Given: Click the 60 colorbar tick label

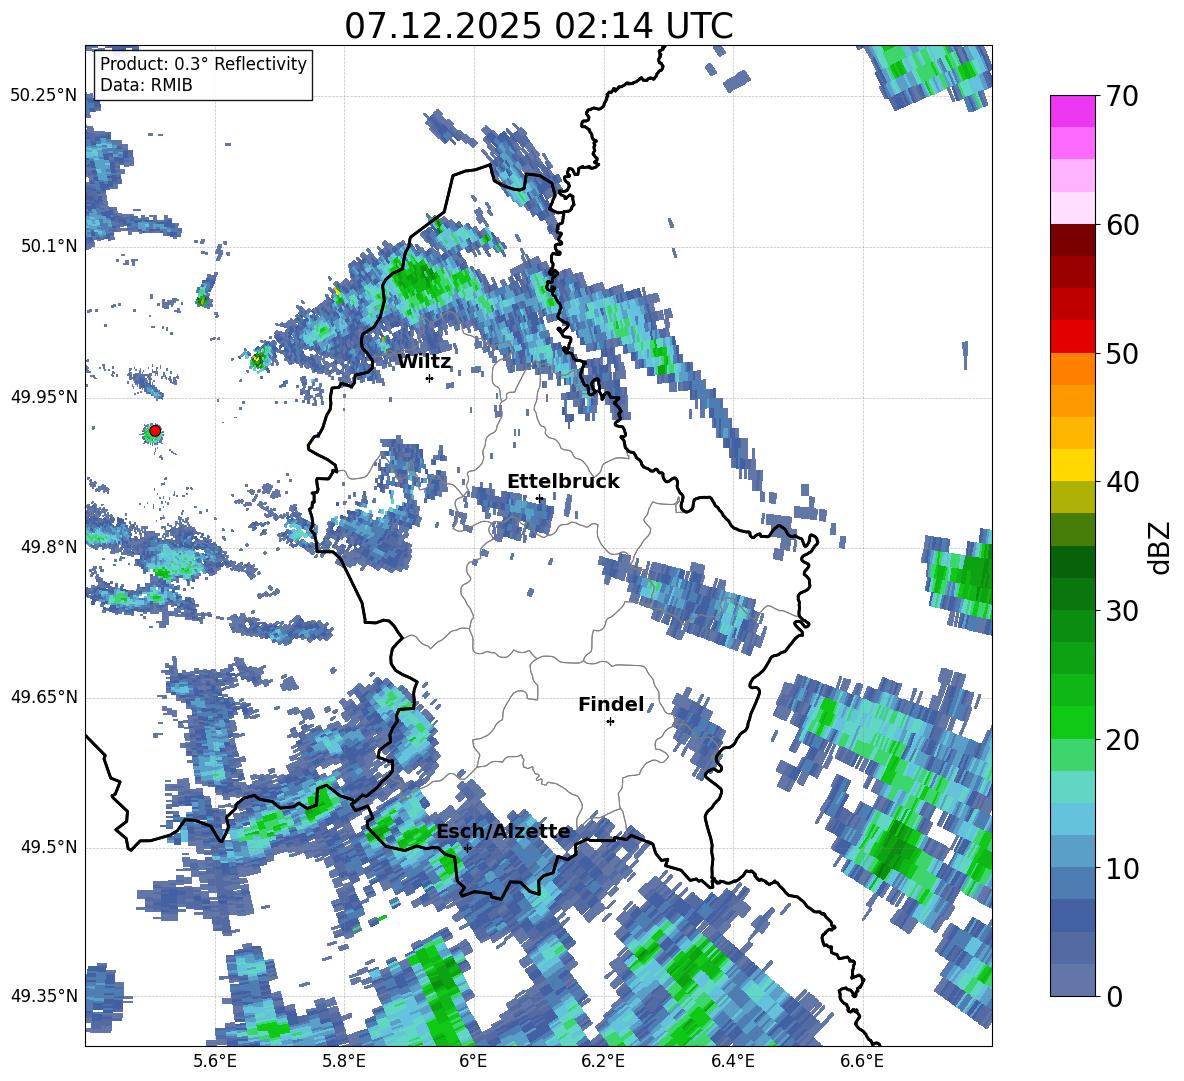Looking at the screenshot, I should pyautogui.click(x=1122, y=225).
